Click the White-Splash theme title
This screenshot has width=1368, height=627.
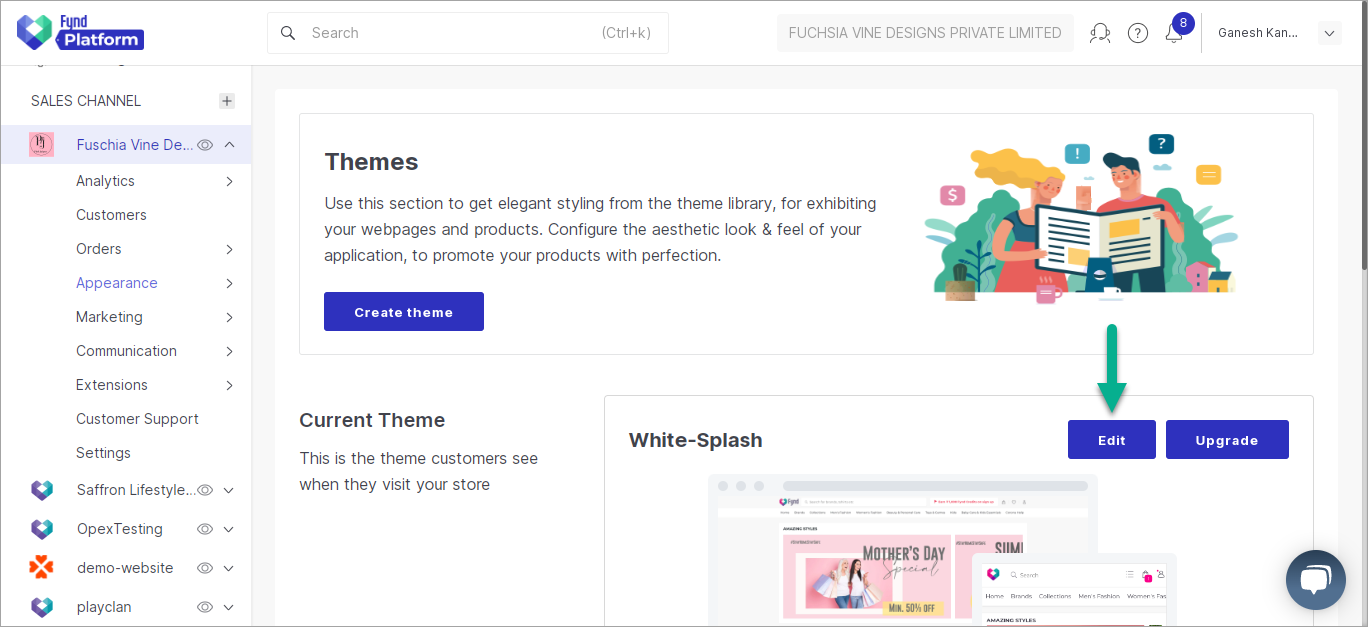[x=696, y=440]
